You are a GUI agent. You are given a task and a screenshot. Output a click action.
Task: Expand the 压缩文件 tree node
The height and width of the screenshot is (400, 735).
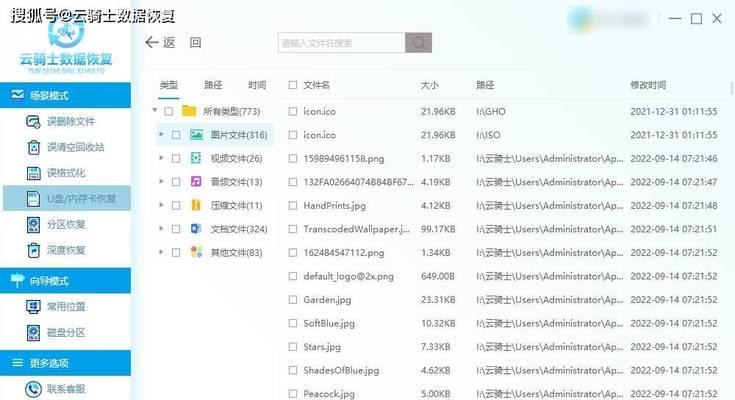[x=161, y=204]
